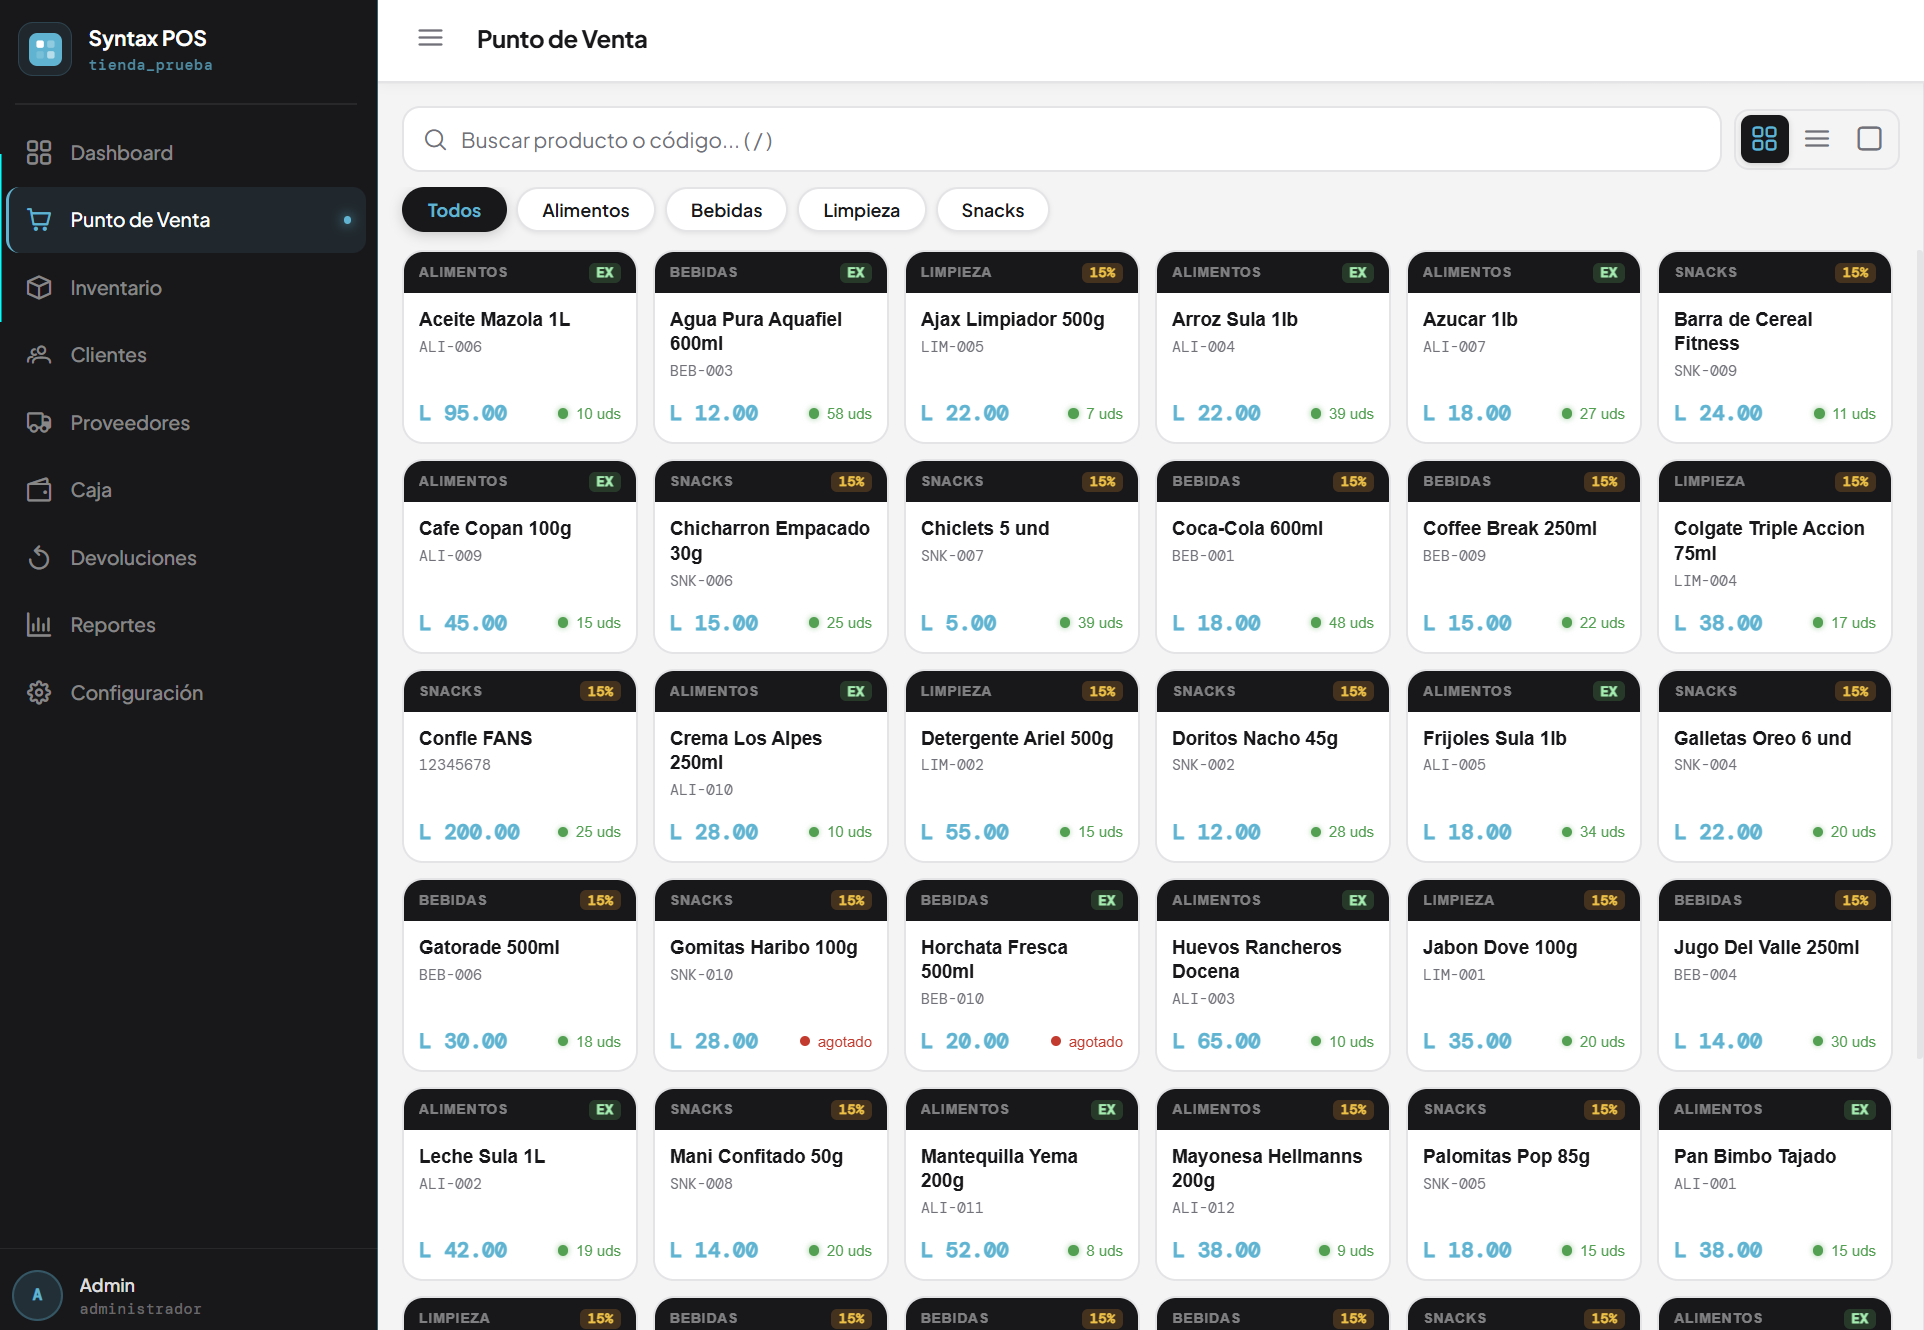Add Aceite Mazola 1L to sale
This screenshot has height=1330, width=1924.
coord(519,347)
